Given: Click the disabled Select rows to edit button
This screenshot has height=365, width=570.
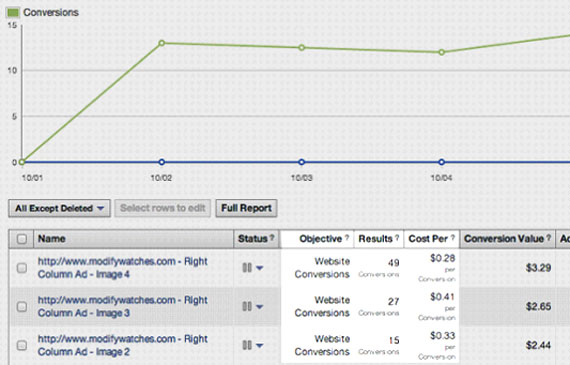Looking at the screenshot, I should coord(162,208).
